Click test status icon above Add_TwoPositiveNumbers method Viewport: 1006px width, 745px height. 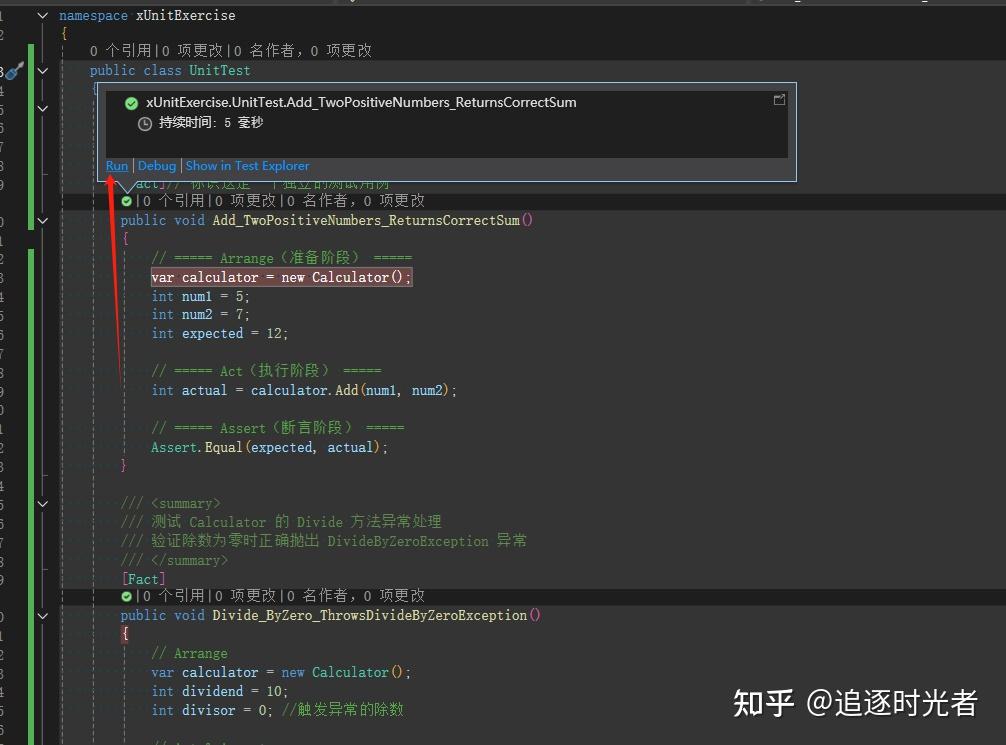(125, 200)
